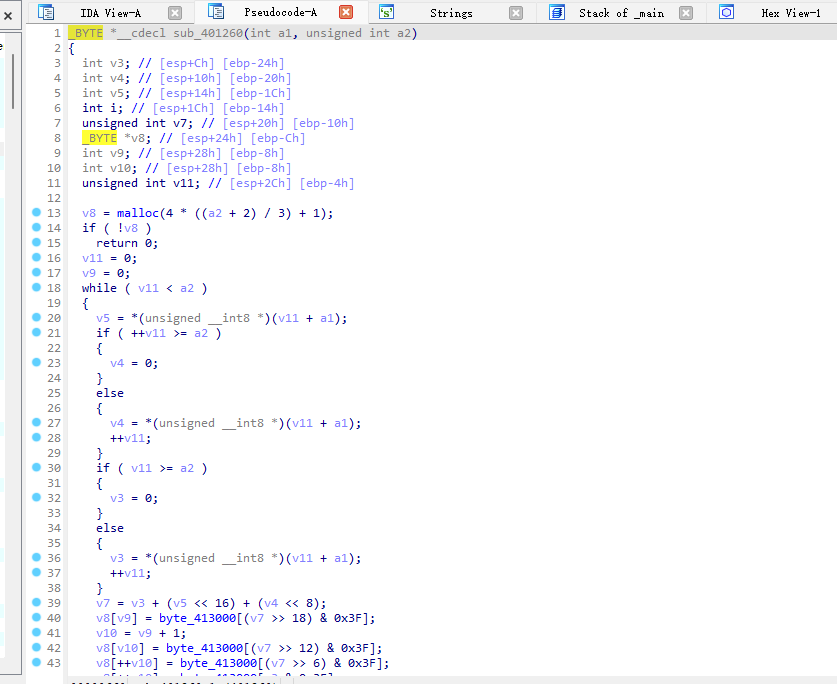The width and height of the screenshot is (837, 684).
Task: Click the Hex View-1 tab icon
Action: 727,12
